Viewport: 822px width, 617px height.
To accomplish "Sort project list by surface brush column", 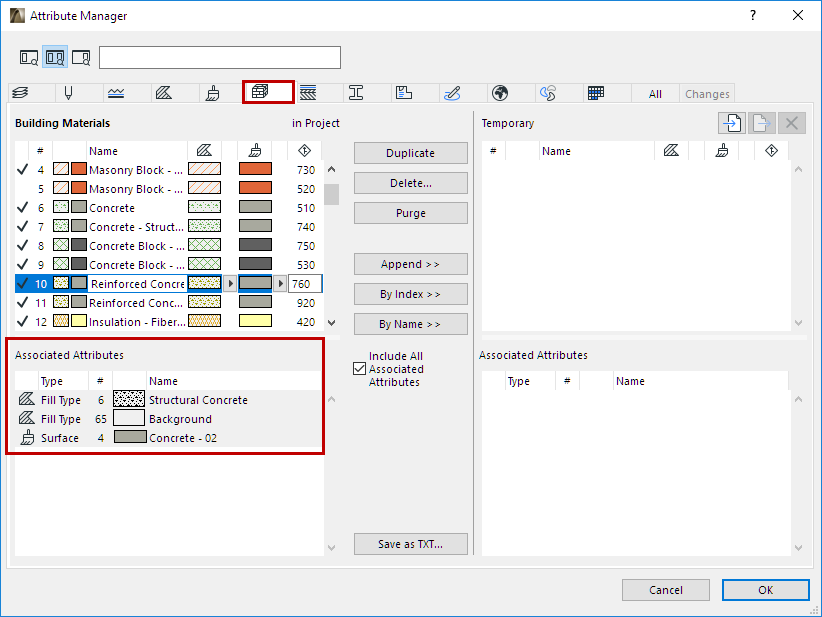I will 255,151.
